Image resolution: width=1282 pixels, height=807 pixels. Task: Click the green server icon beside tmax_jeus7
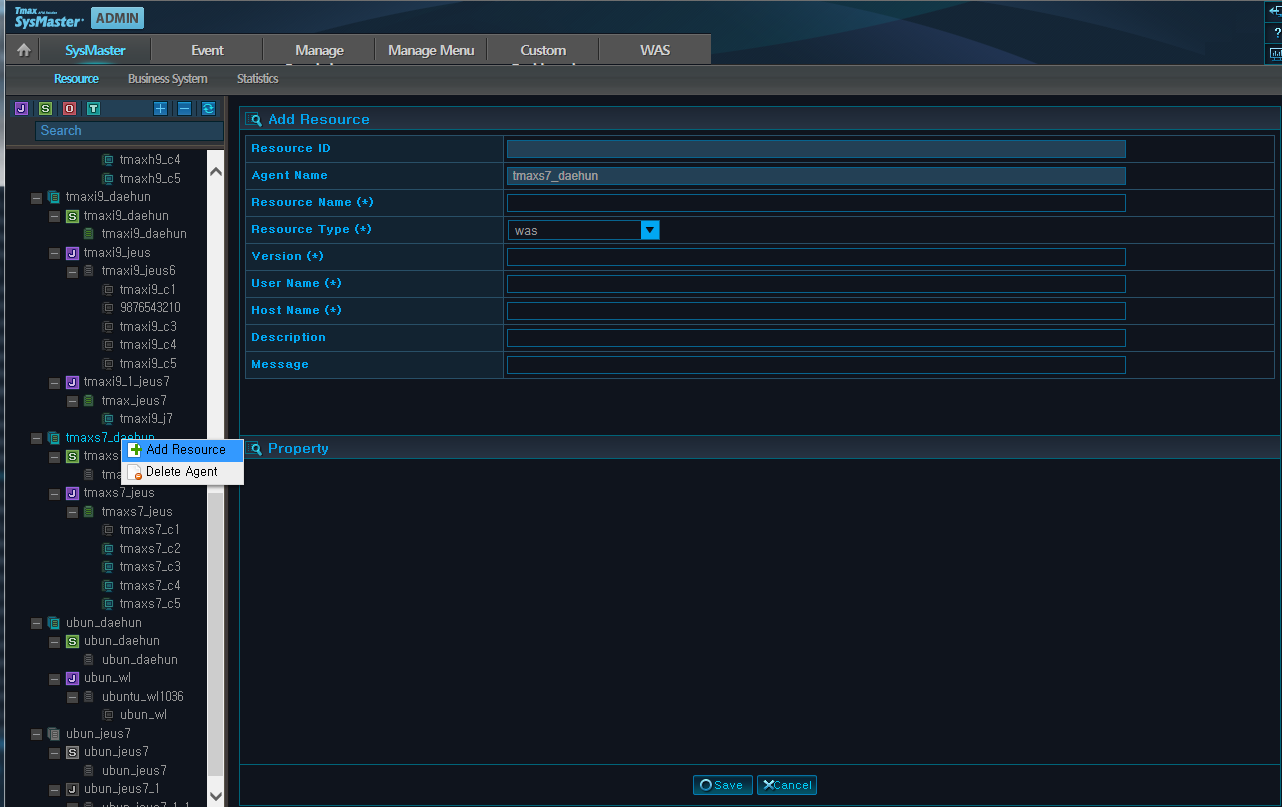coord(89,401)
